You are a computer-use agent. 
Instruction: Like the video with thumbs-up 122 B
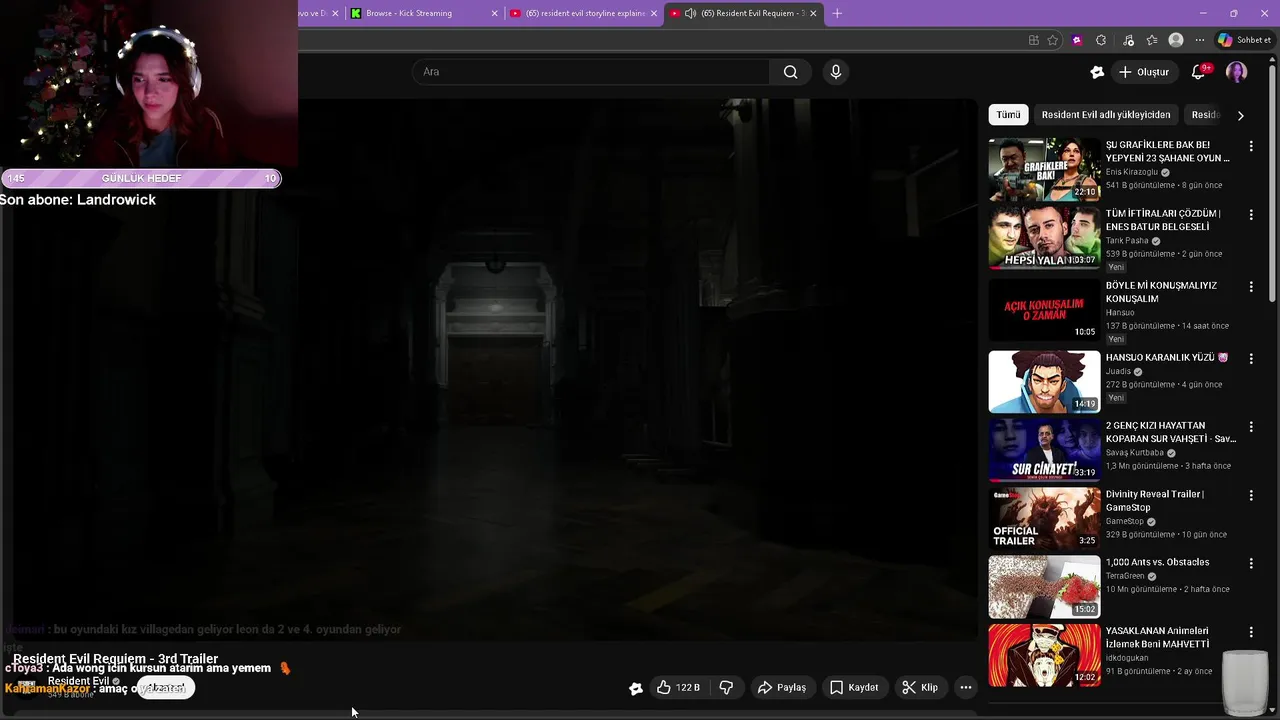pyautogui.click(x=678, y=687)
